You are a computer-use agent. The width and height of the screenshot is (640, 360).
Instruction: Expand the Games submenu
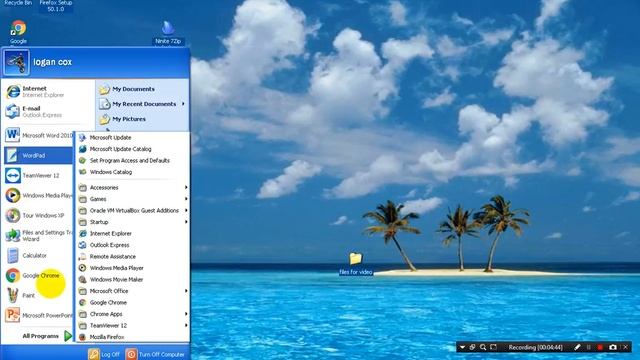click(x=133, y=199)
